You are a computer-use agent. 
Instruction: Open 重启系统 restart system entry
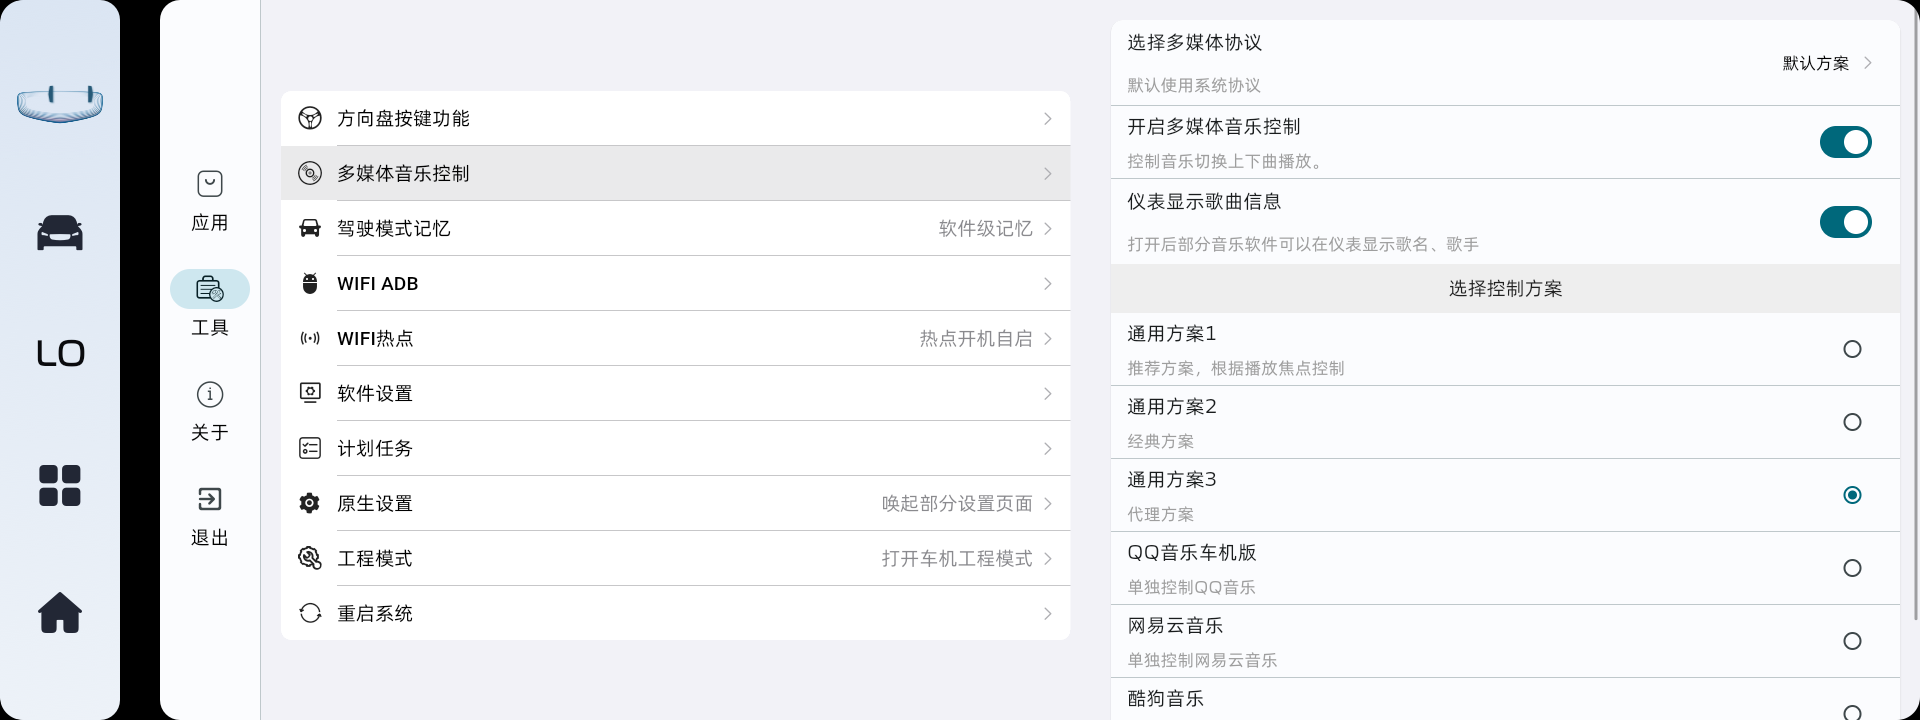[675, 613]
